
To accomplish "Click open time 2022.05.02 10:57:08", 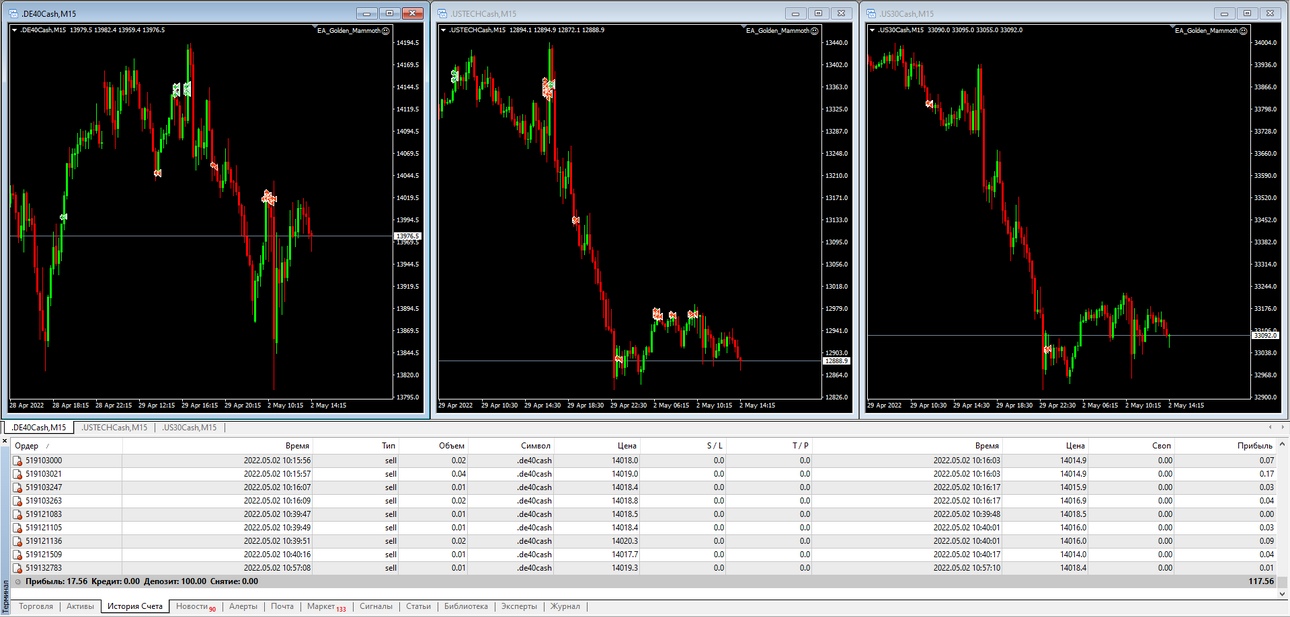I will click(277, 568).
